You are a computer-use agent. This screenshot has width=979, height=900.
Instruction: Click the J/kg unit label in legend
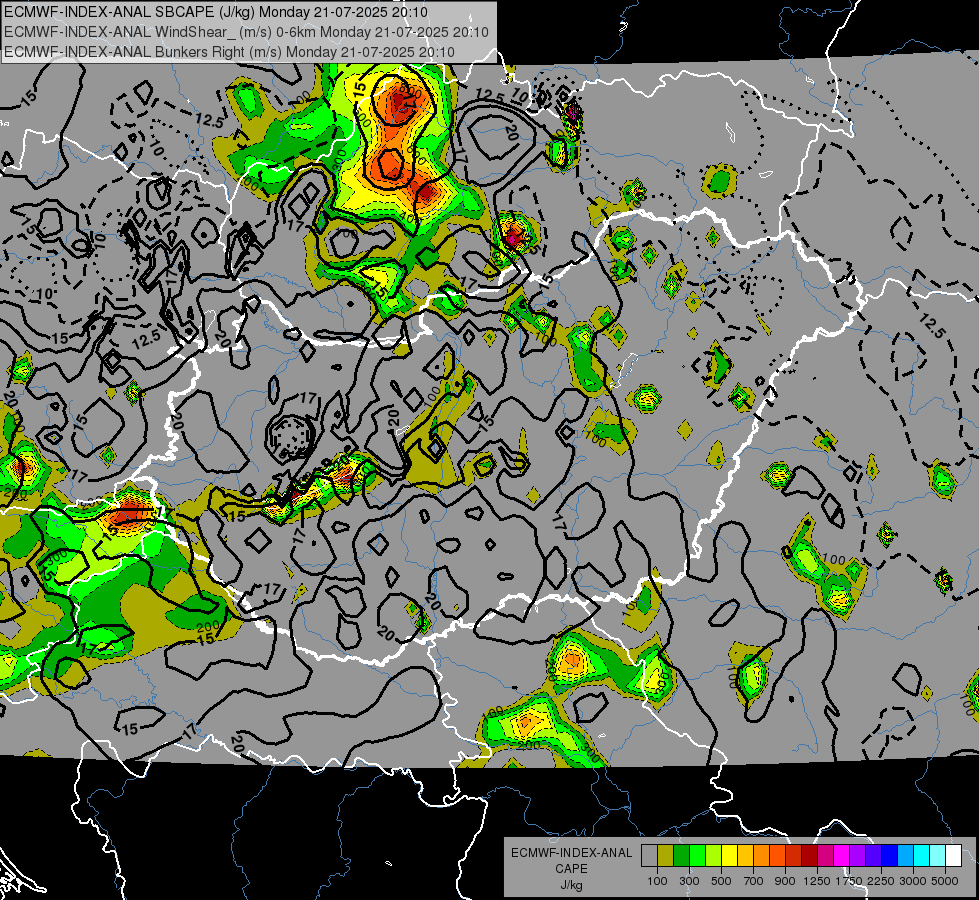point(572,885)
